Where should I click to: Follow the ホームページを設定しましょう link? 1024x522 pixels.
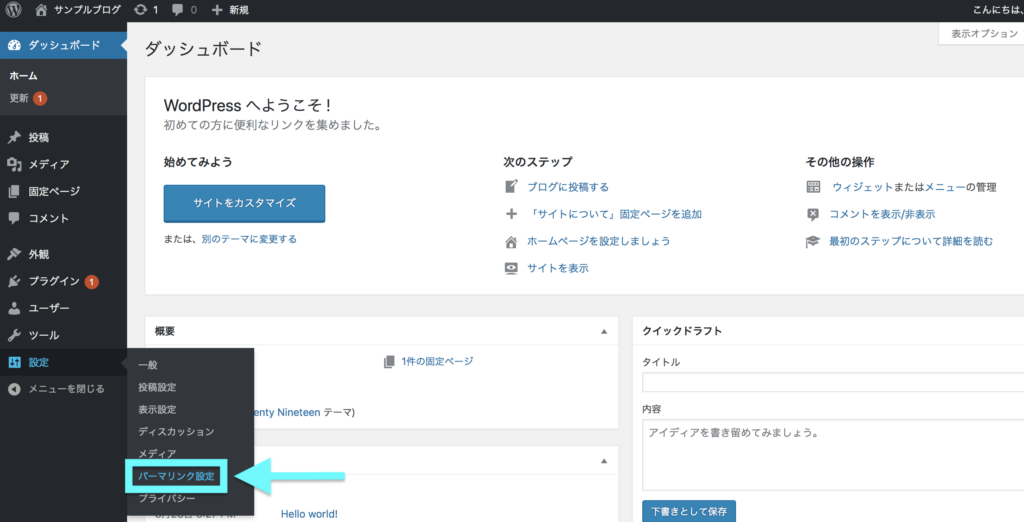[x=599, y=241]
